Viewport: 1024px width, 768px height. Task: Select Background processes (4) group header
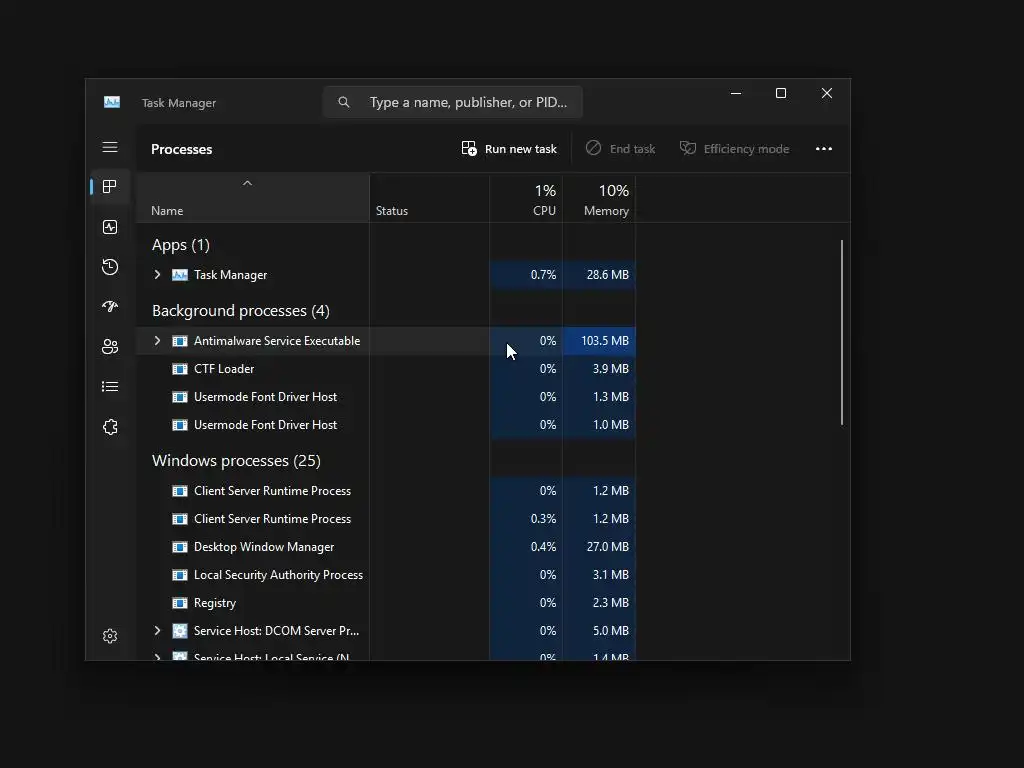[x=241, y=311]
